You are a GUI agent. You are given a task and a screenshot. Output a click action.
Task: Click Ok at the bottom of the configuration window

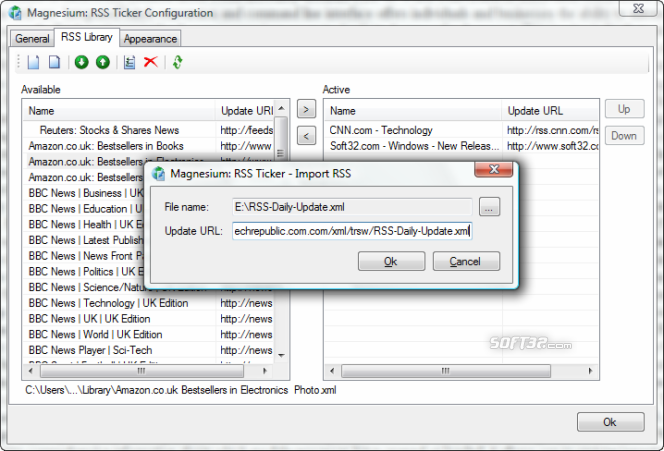point(611,422)
